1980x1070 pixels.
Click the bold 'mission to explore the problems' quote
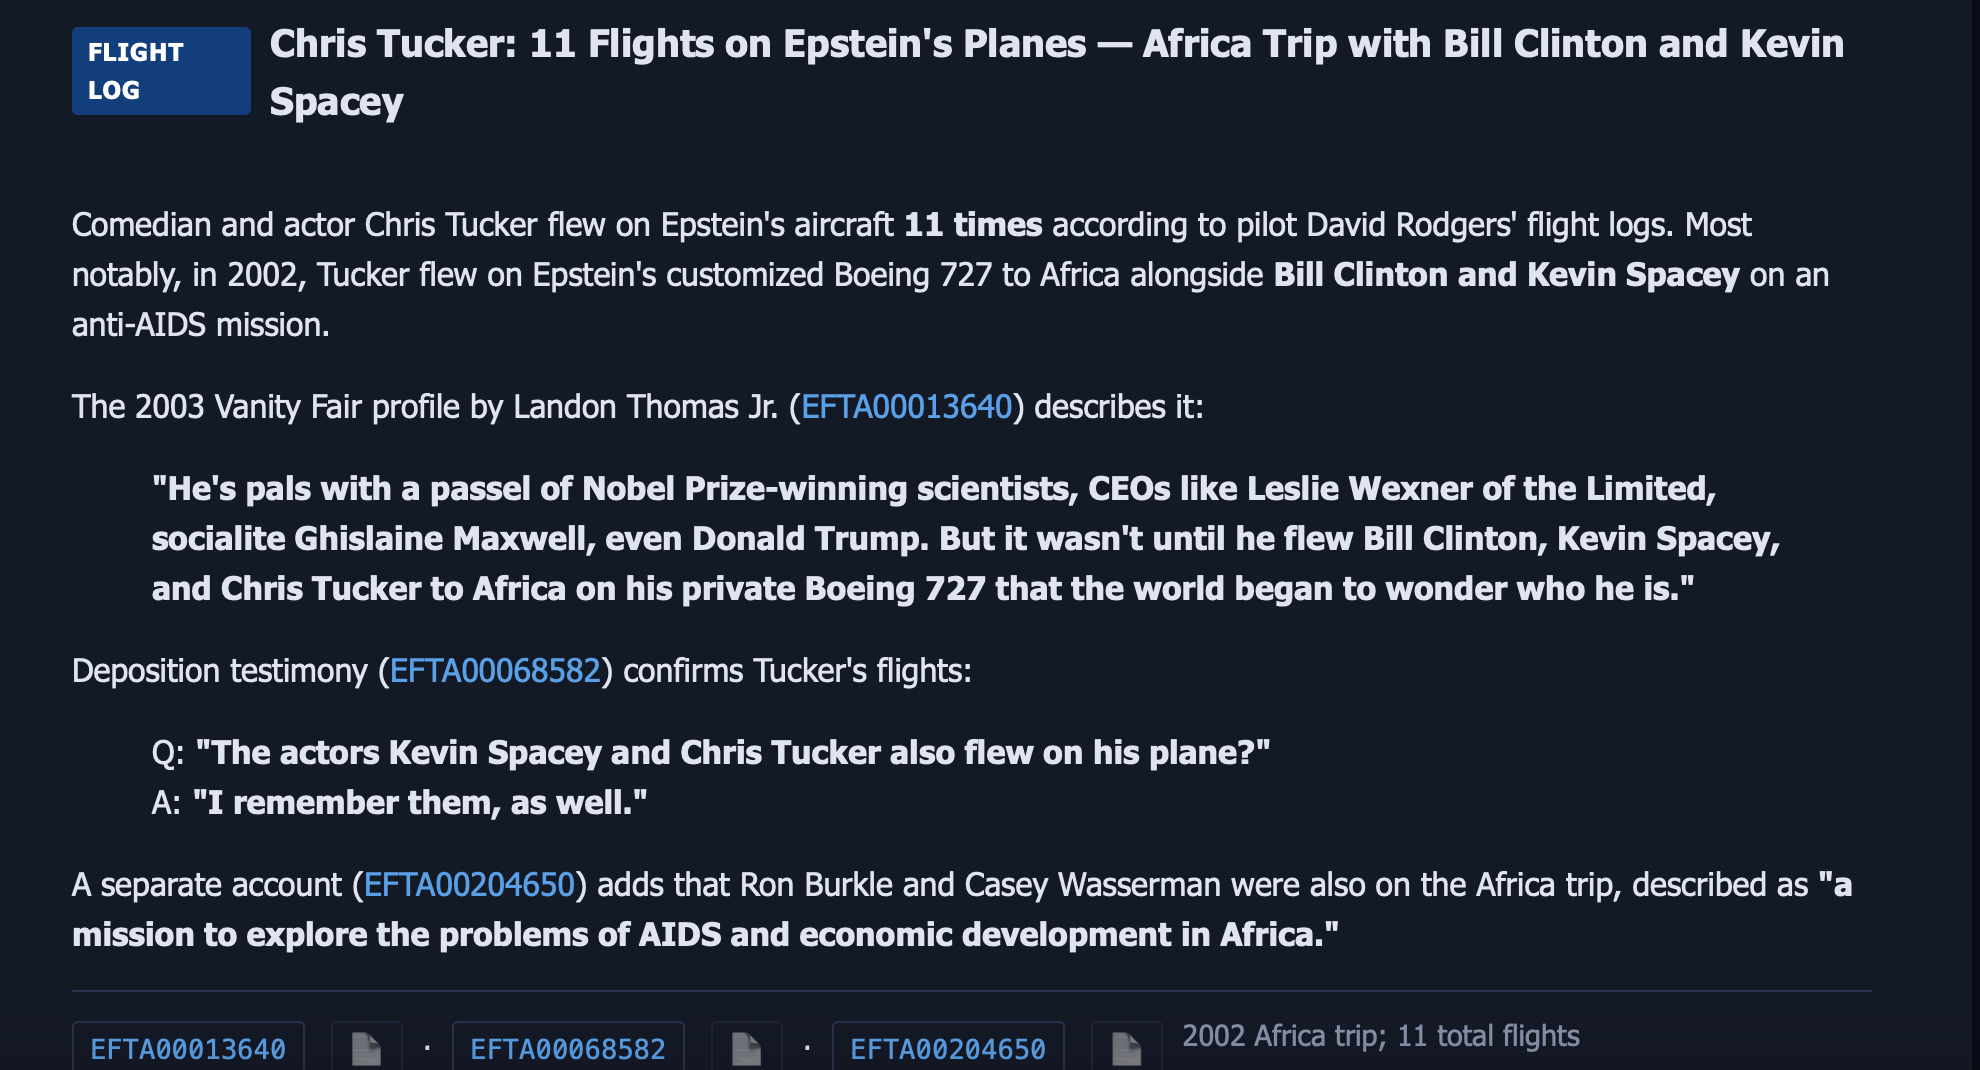coord(962,910)
